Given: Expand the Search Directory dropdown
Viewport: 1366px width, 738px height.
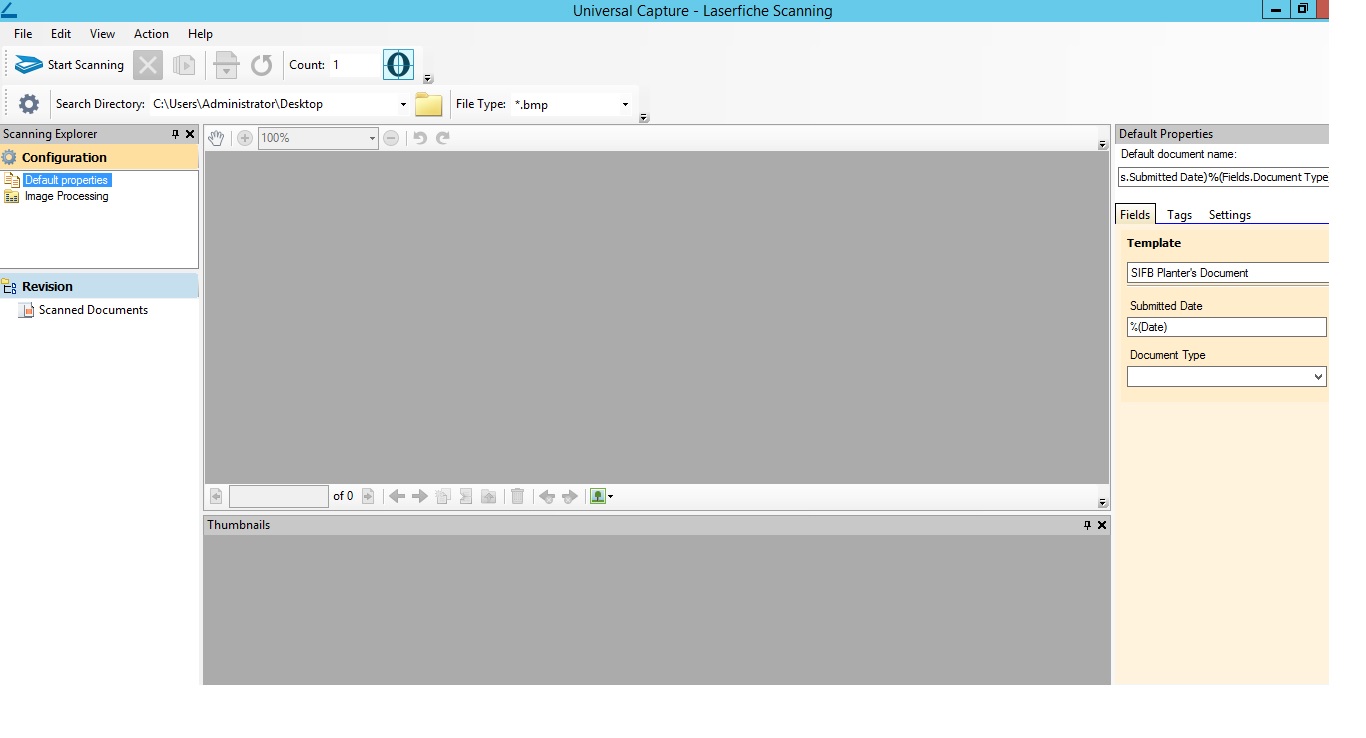Looking at the screenshot, I should [x=403, y=104].
